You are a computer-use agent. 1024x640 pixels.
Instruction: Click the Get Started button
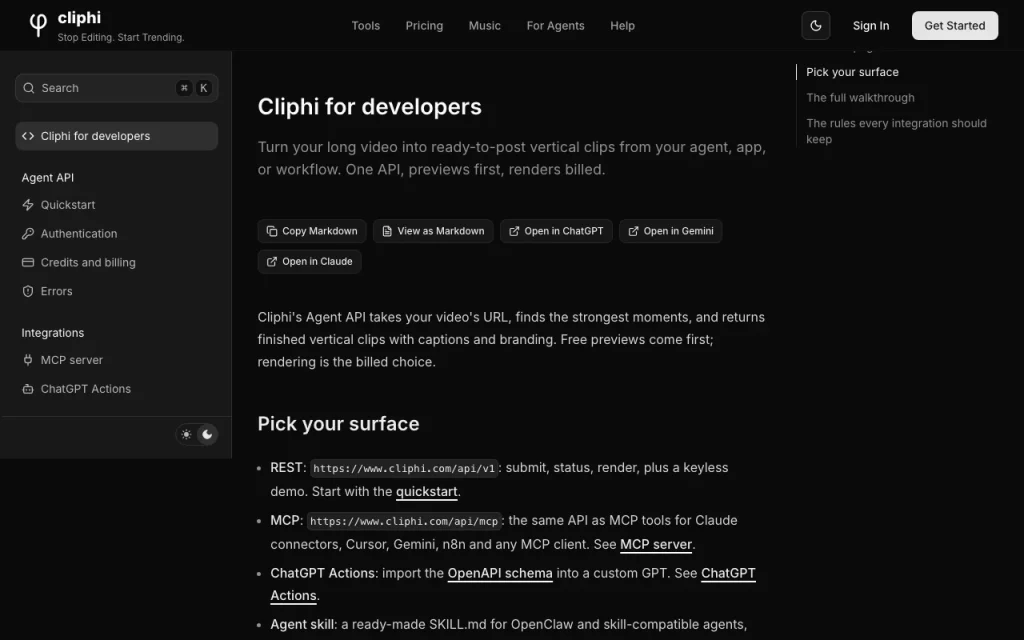tap(955, 25)
